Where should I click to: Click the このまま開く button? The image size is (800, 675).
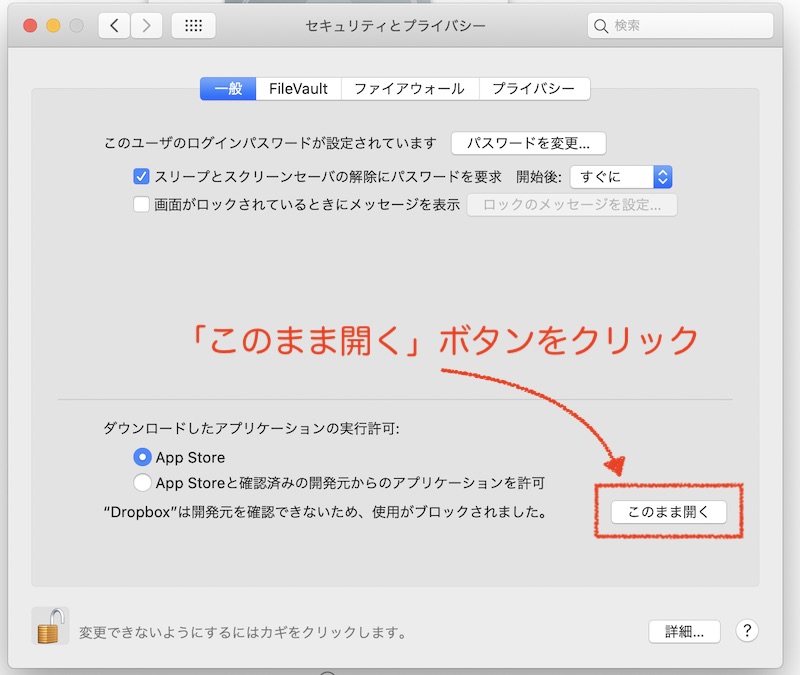668,512
